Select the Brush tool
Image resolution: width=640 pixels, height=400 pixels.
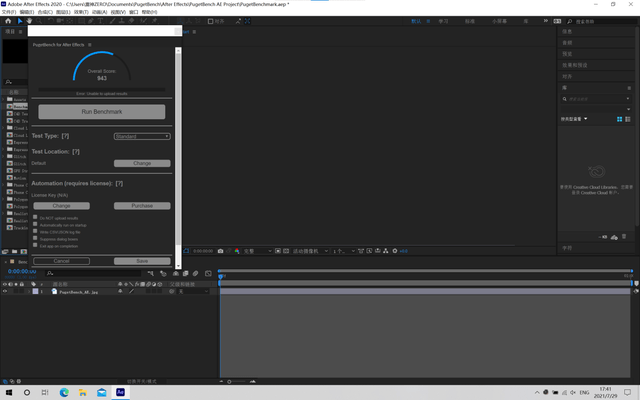(x=112, y=21)
